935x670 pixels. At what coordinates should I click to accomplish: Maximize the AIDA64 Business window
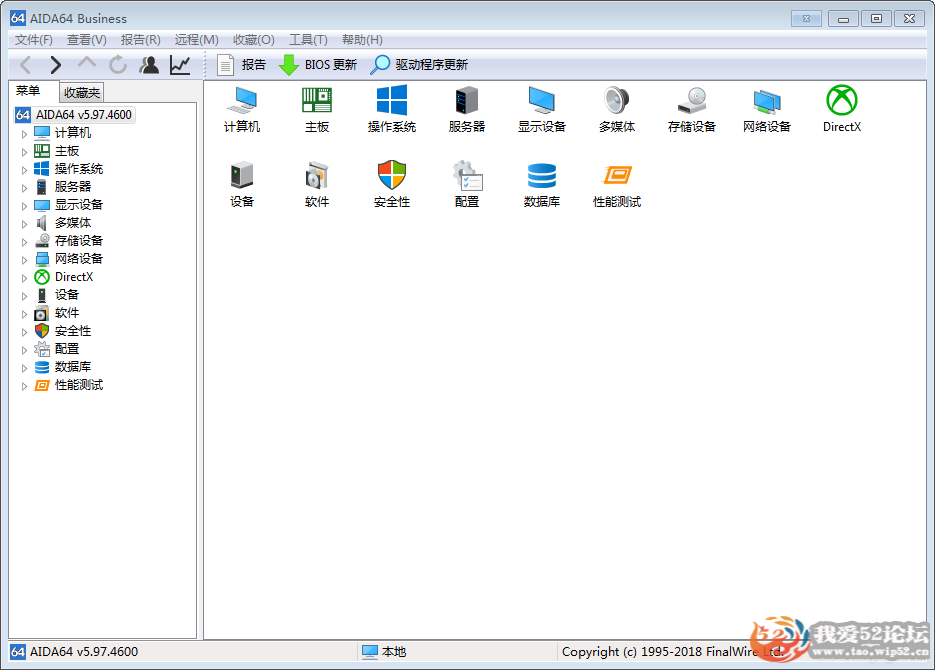pos(876,18)
